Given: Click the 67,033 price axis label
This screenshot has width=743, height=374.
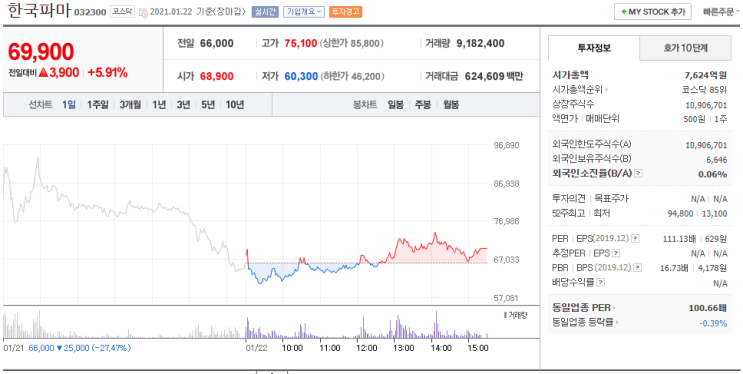Looking at the screenshot, I should point(507,260).
